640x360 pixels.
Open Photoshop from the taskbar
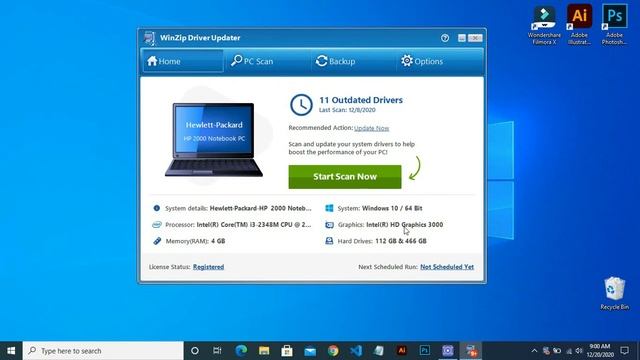[424, 351]
